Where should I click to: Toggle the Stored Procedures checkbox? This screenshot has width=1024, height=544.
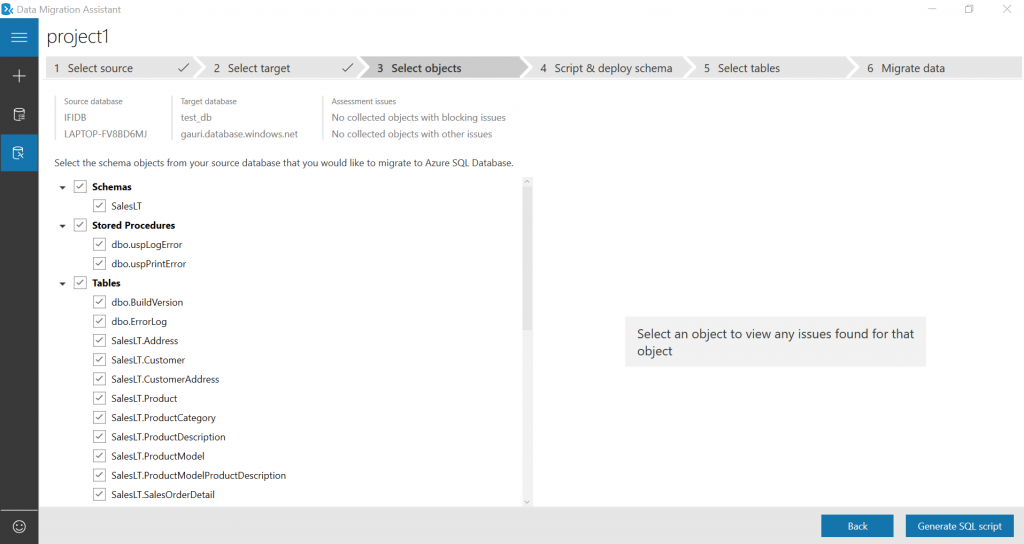[x=80, y=225]
